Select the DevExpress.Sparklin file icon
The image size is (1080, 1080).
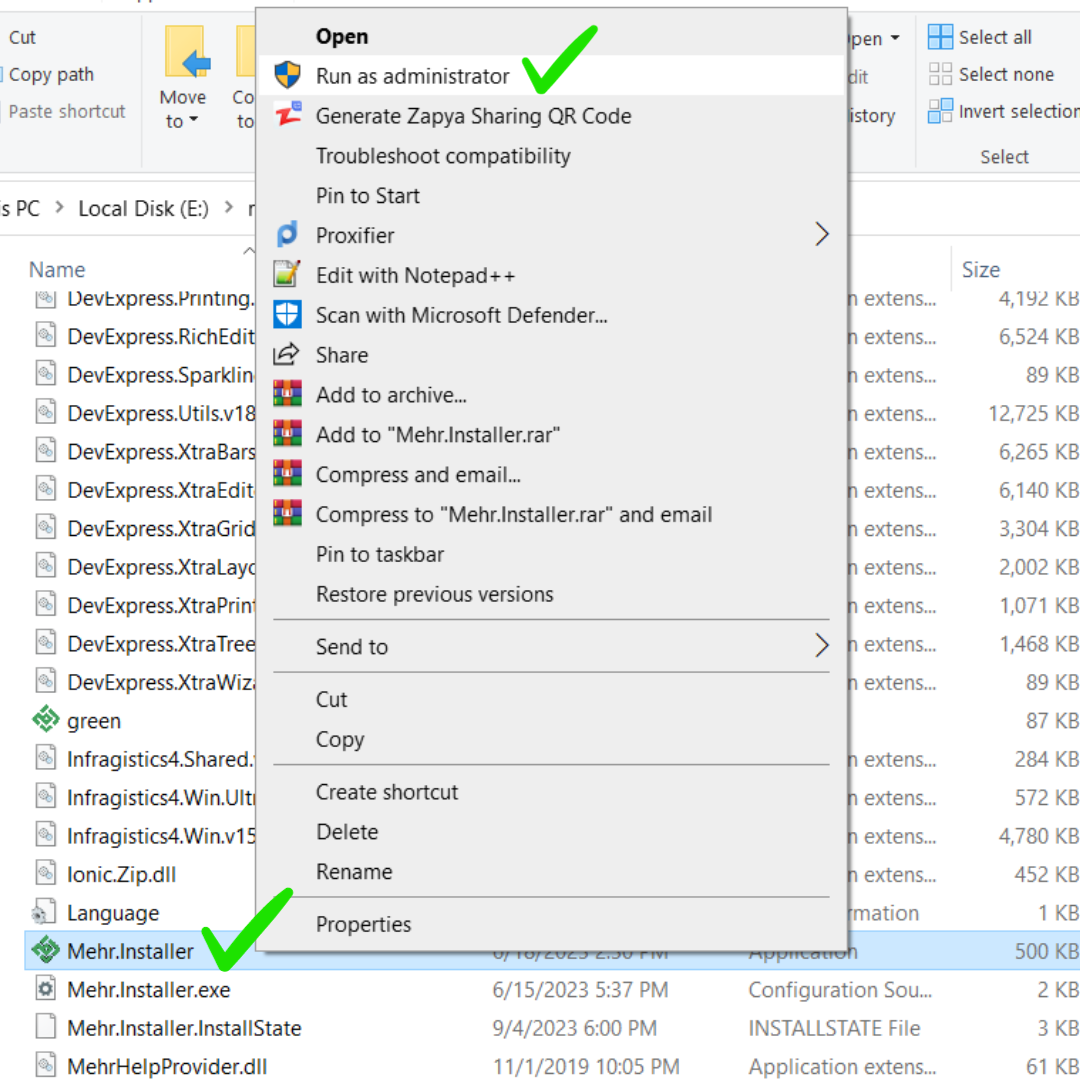(45, 375)
